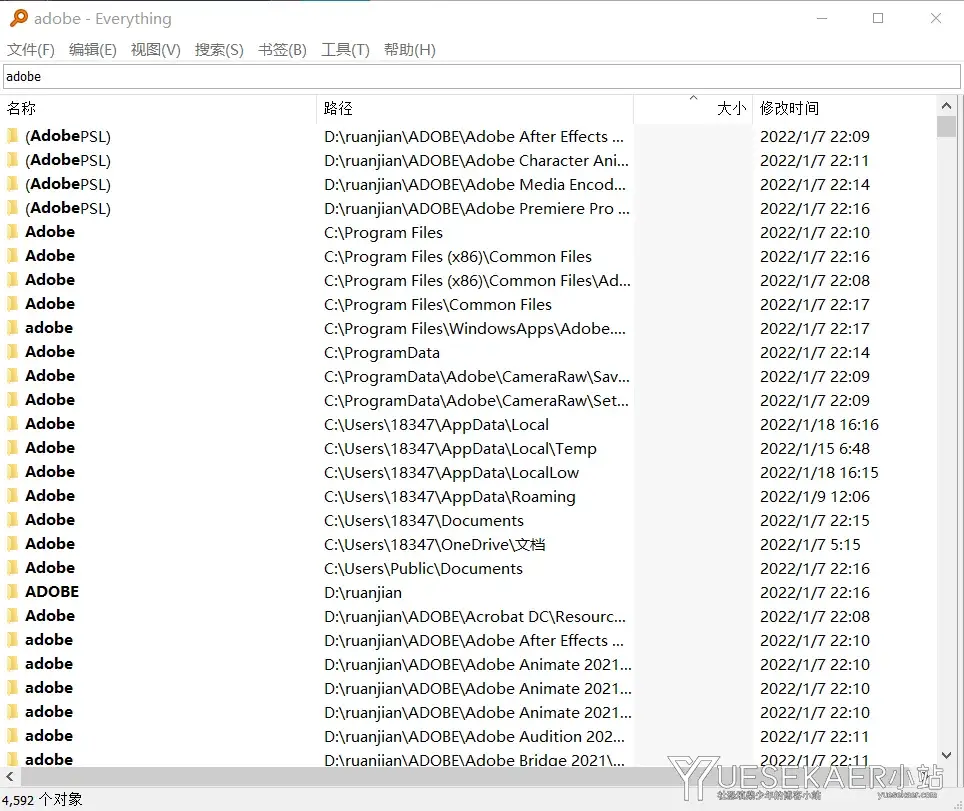Click the vertical scrollbar down arrow
The width and height of the screenshot is (964, 811).
coord(947,755)
